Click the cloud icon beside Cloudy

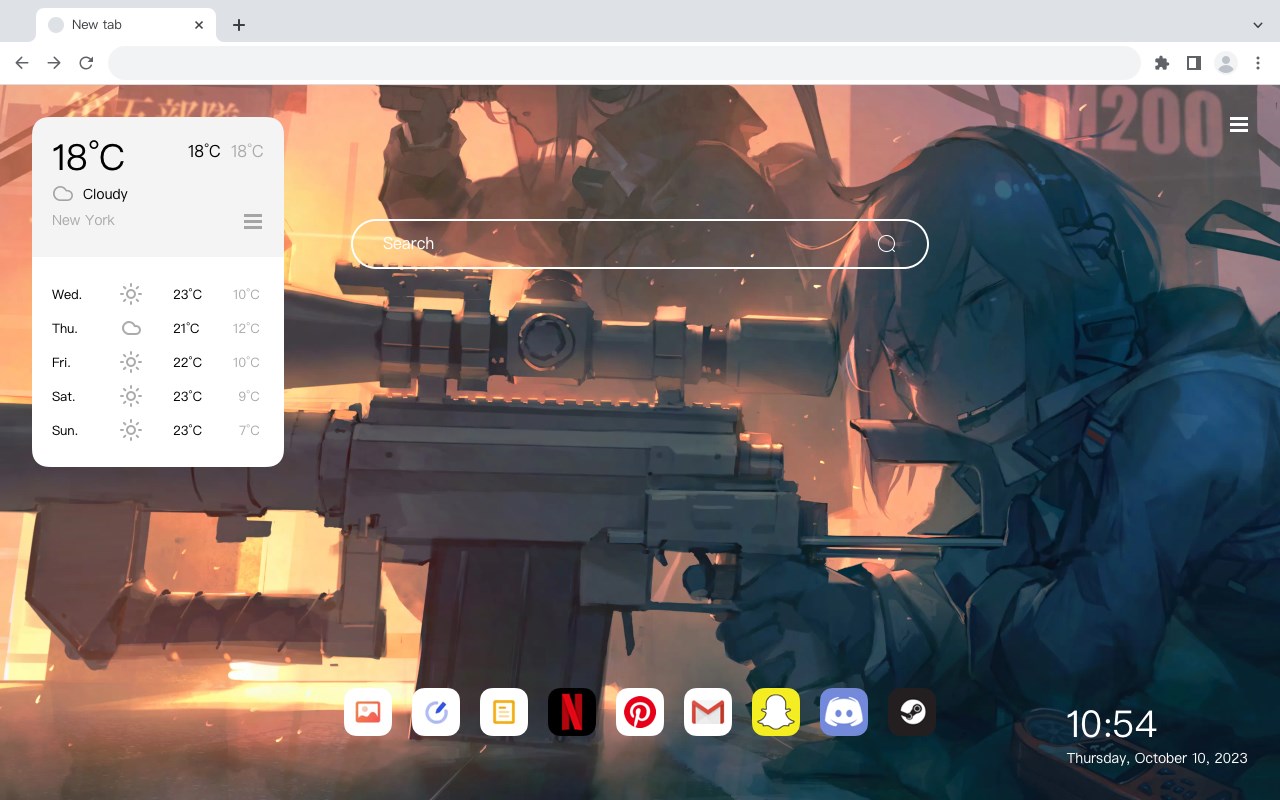coord(62,194)
